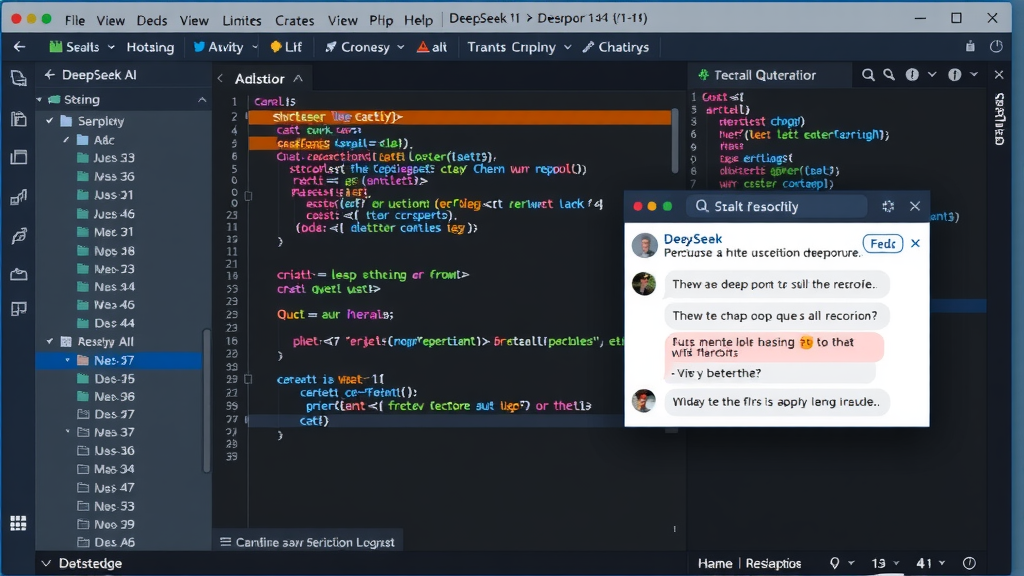1024x576 pixels.
Task: Open the settings gear in the chat popup
Action: coord(888,206)
